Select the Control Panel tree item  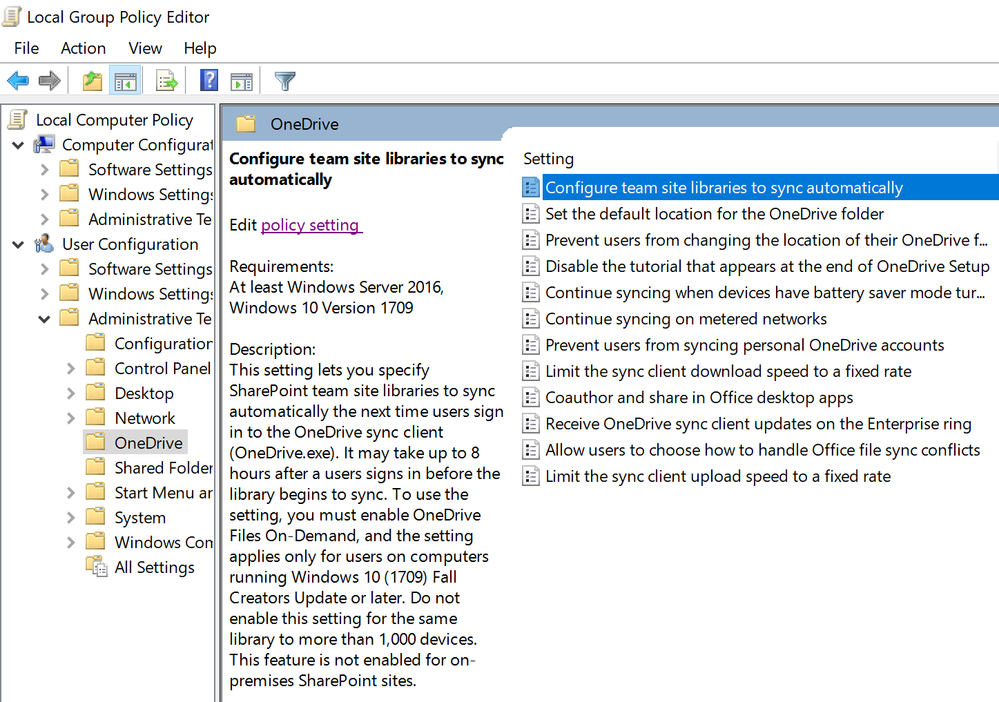coord(162,368)
